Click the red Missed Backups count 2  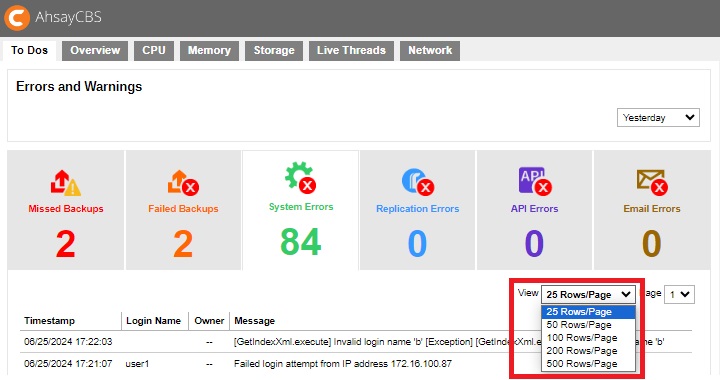66,244
